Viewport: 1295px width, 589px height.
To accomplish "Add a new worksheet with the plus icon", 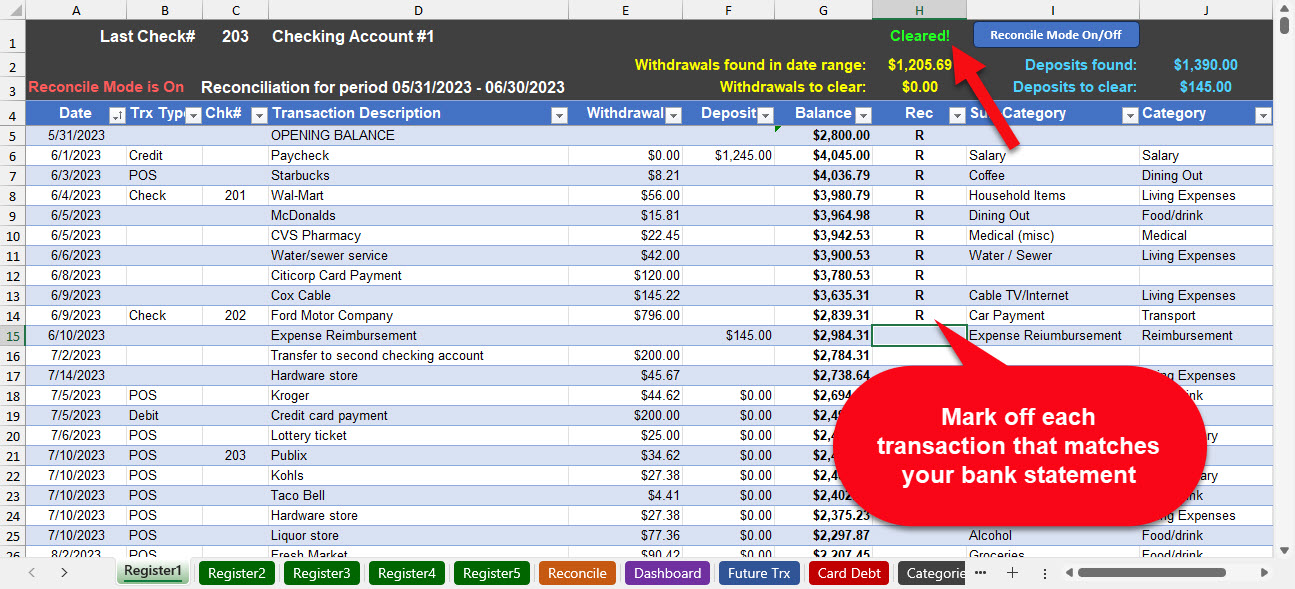I will tap(1013, 572).
